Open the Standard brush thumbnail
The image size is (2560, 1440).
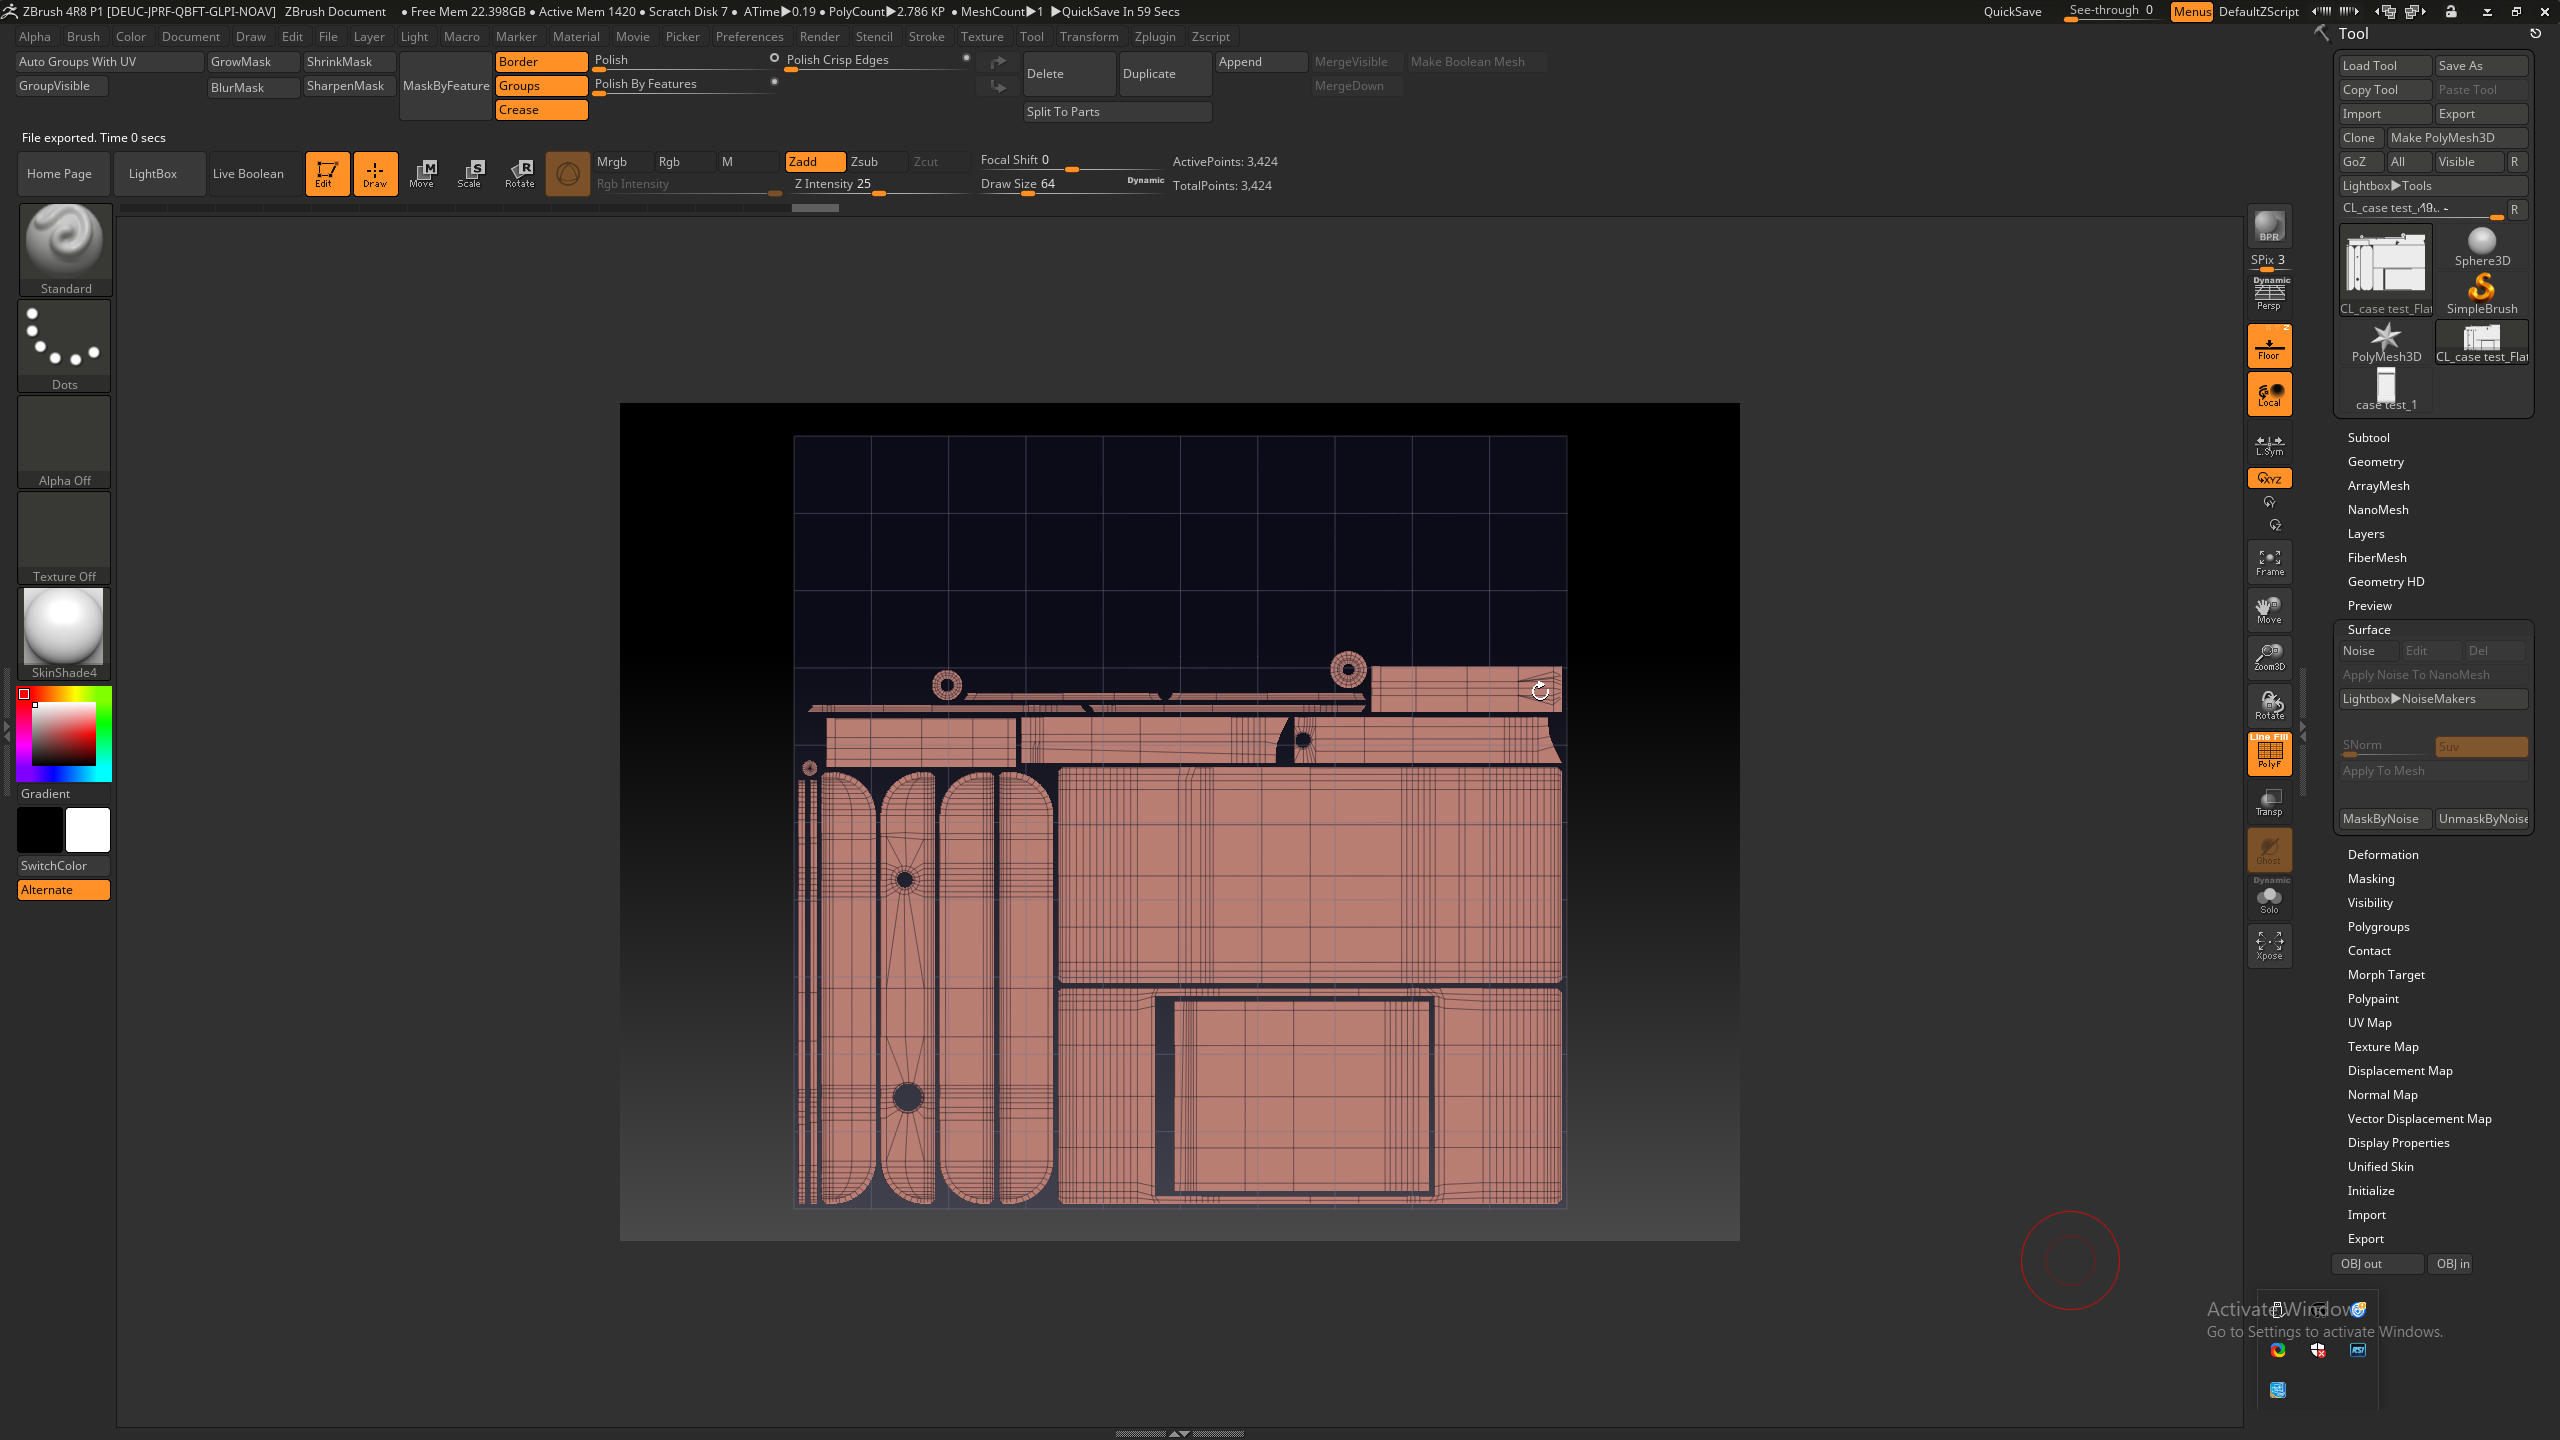[x=65, y=249]
